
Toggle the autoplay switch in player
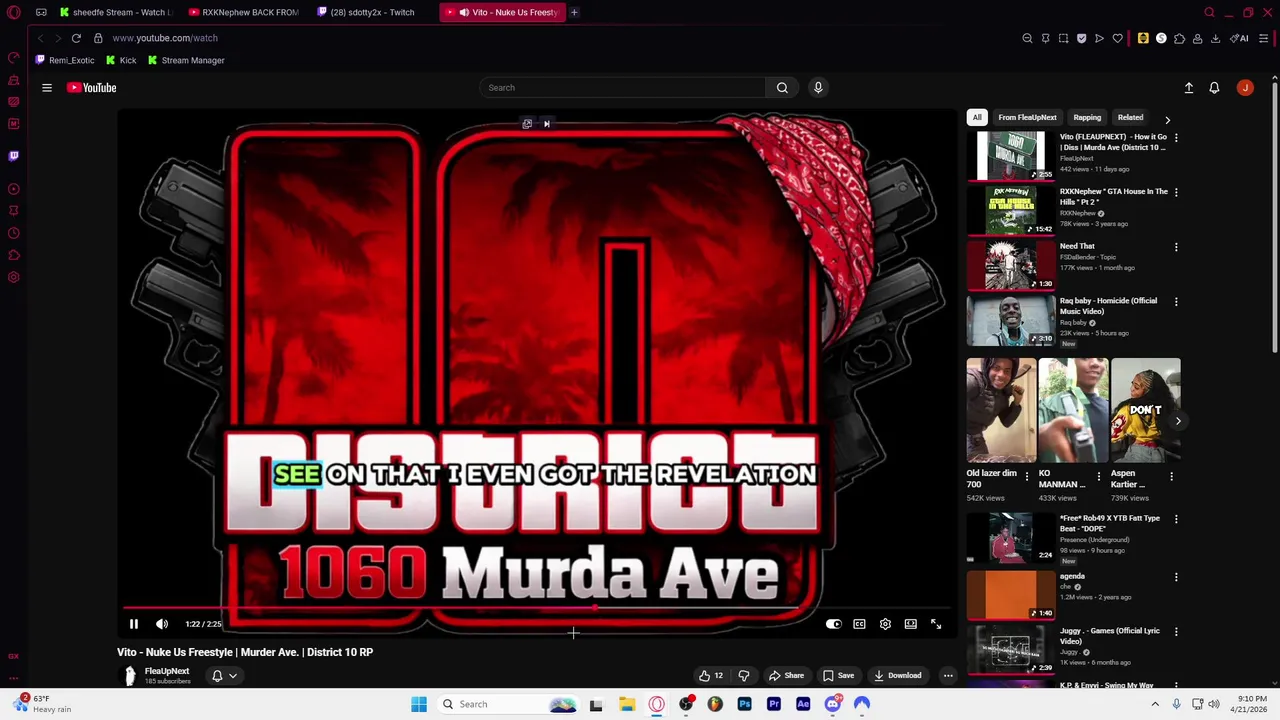[x=833, y=624]
